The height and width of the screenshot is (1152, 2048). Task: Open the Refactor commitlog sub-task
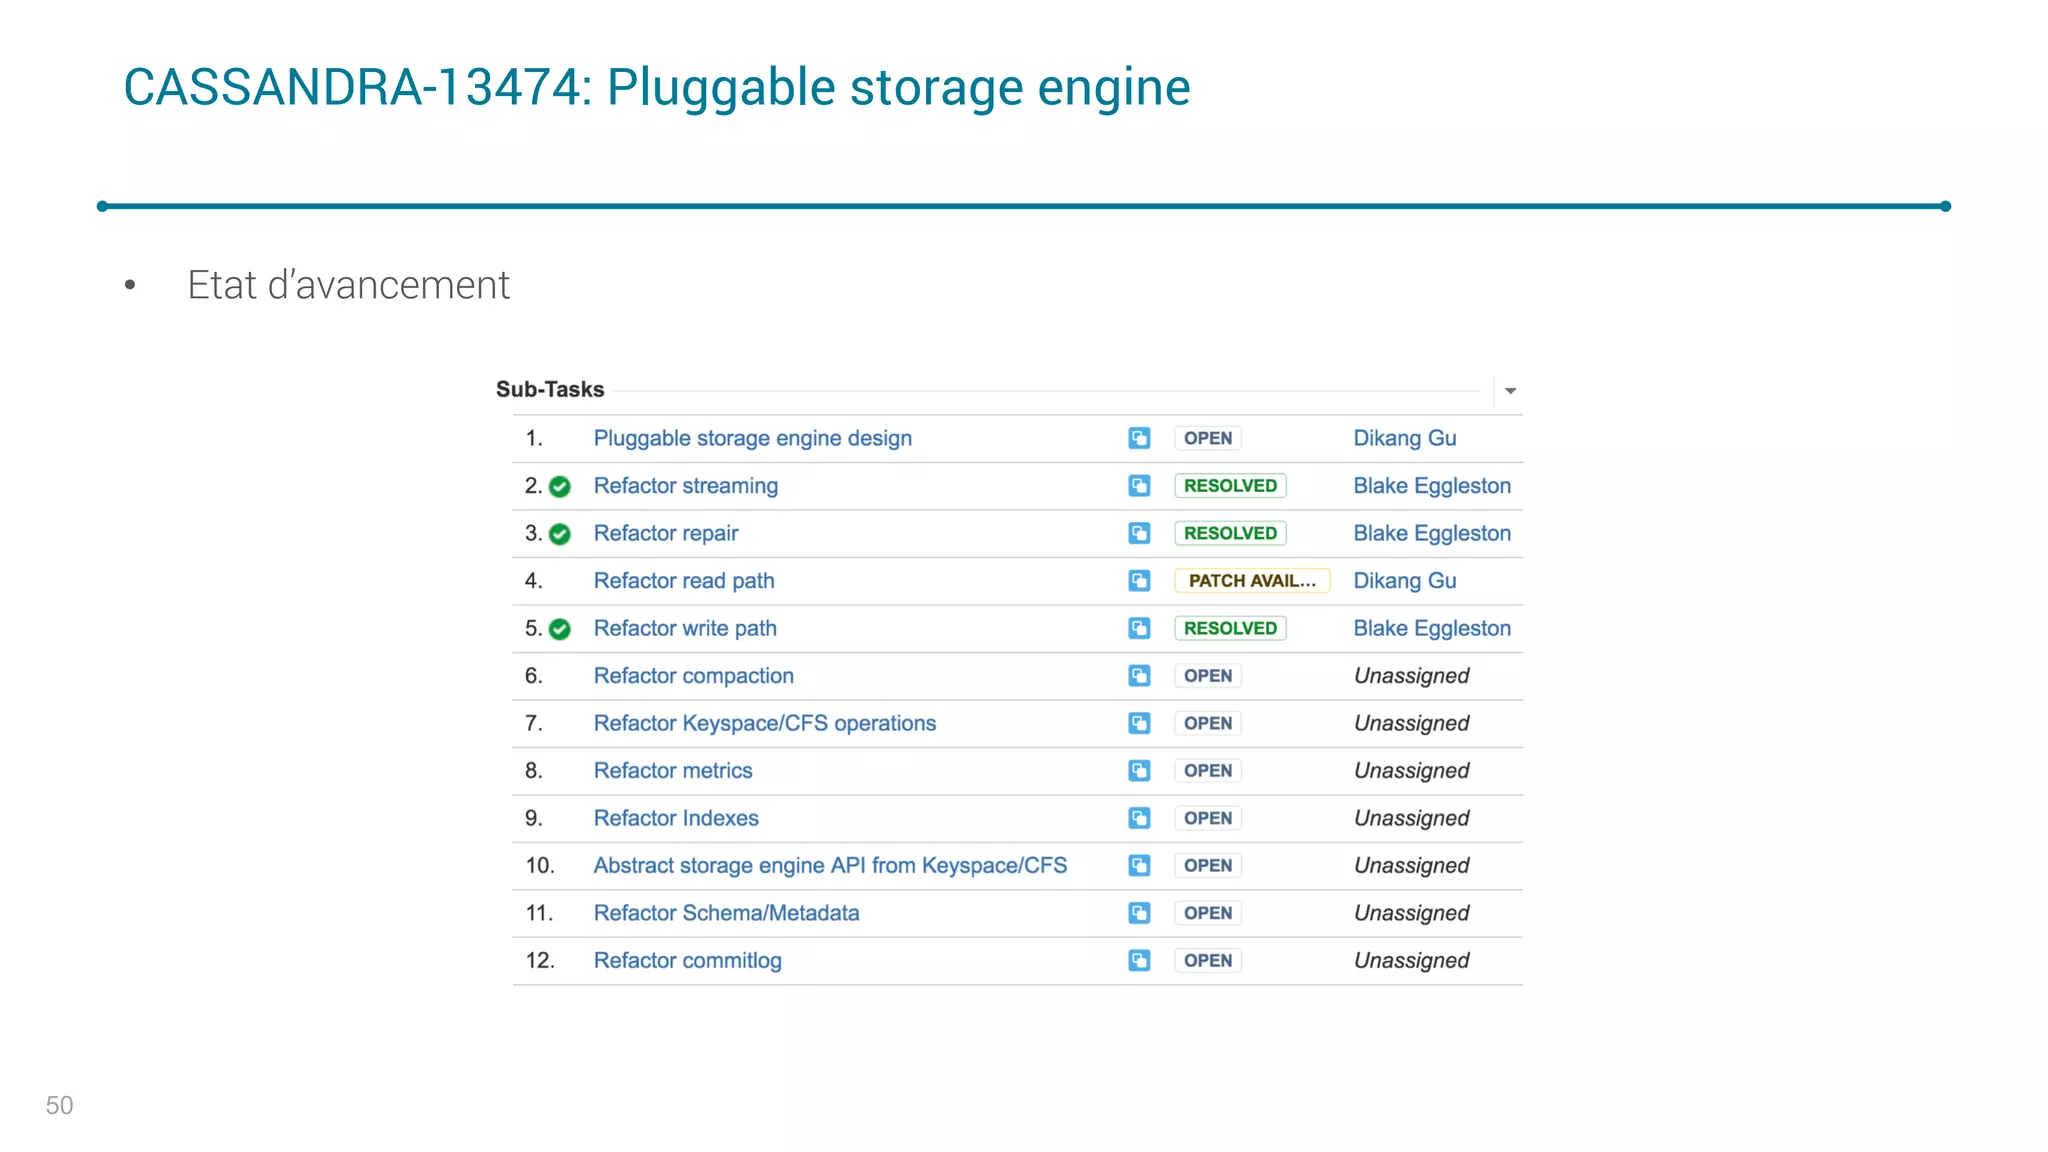point(687,961)
